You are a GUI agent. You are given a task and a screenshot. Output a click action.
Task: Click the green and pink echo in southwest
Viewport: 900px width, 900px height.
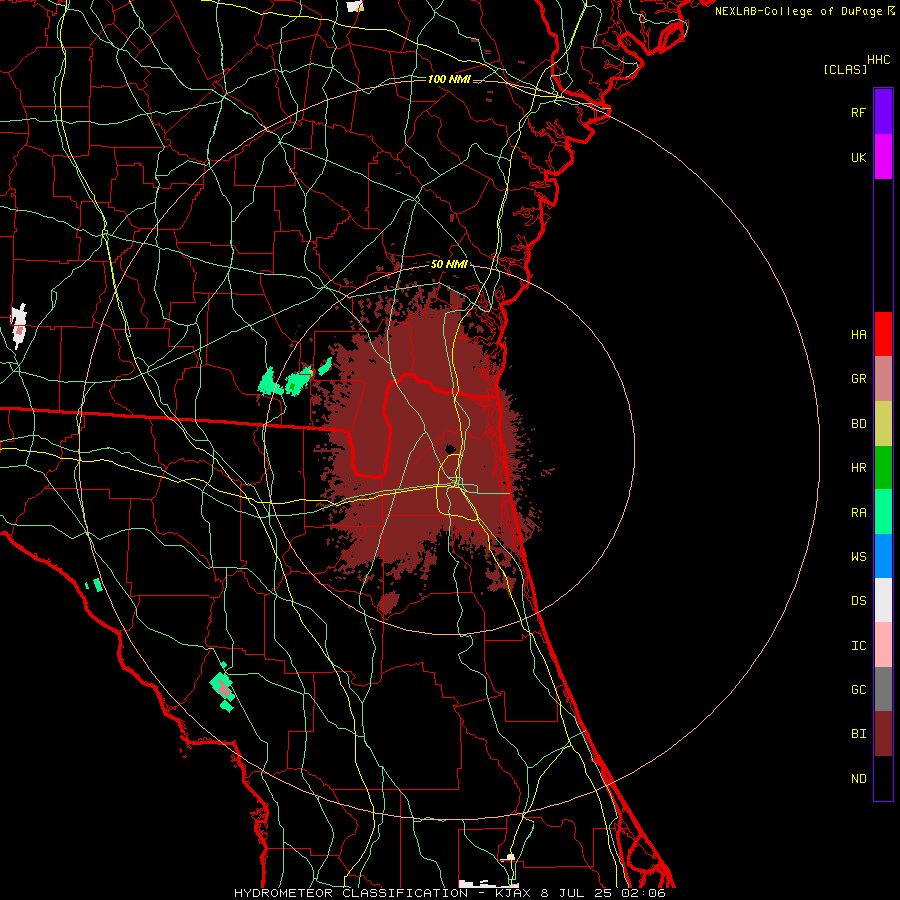[x=222, y=688]
